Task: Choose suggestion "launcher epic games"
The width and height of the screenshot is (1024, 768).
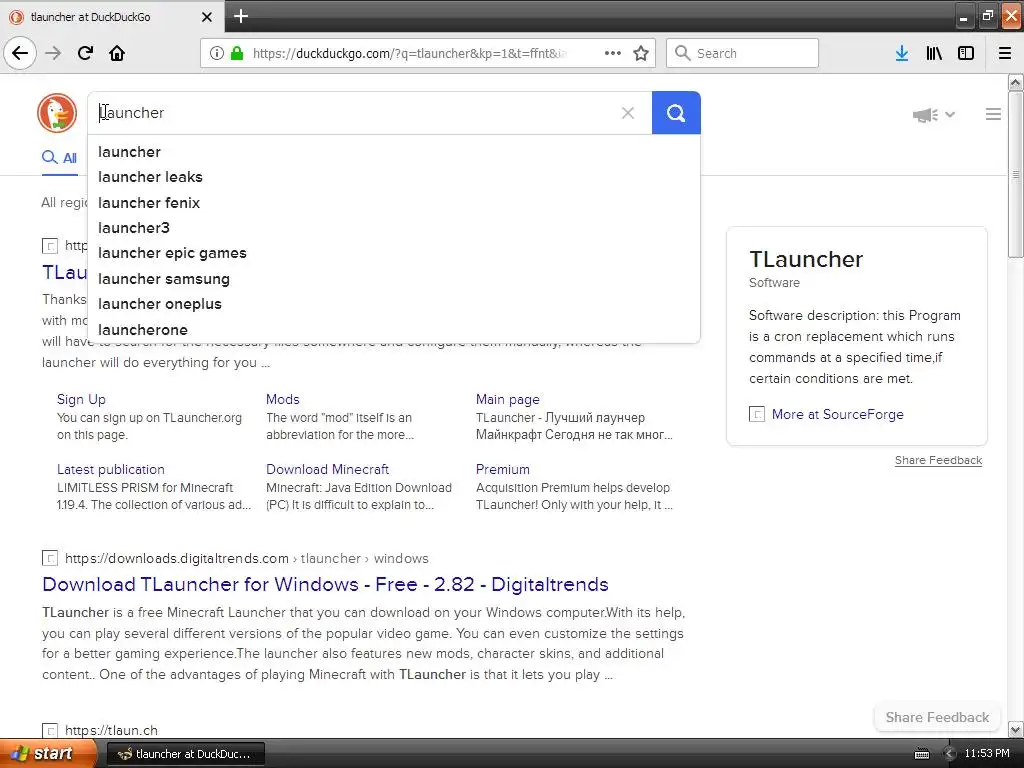Action: click(172, 253)
